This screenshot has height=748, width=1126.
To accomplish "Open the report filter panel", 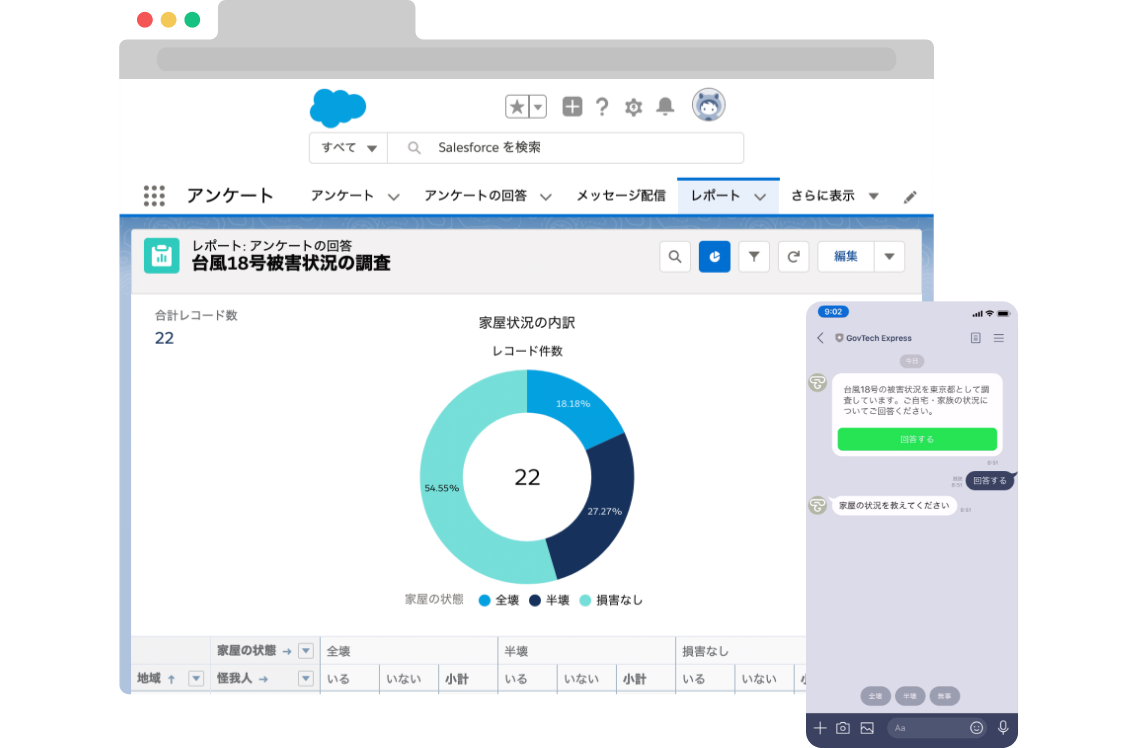I will (754, 256).
